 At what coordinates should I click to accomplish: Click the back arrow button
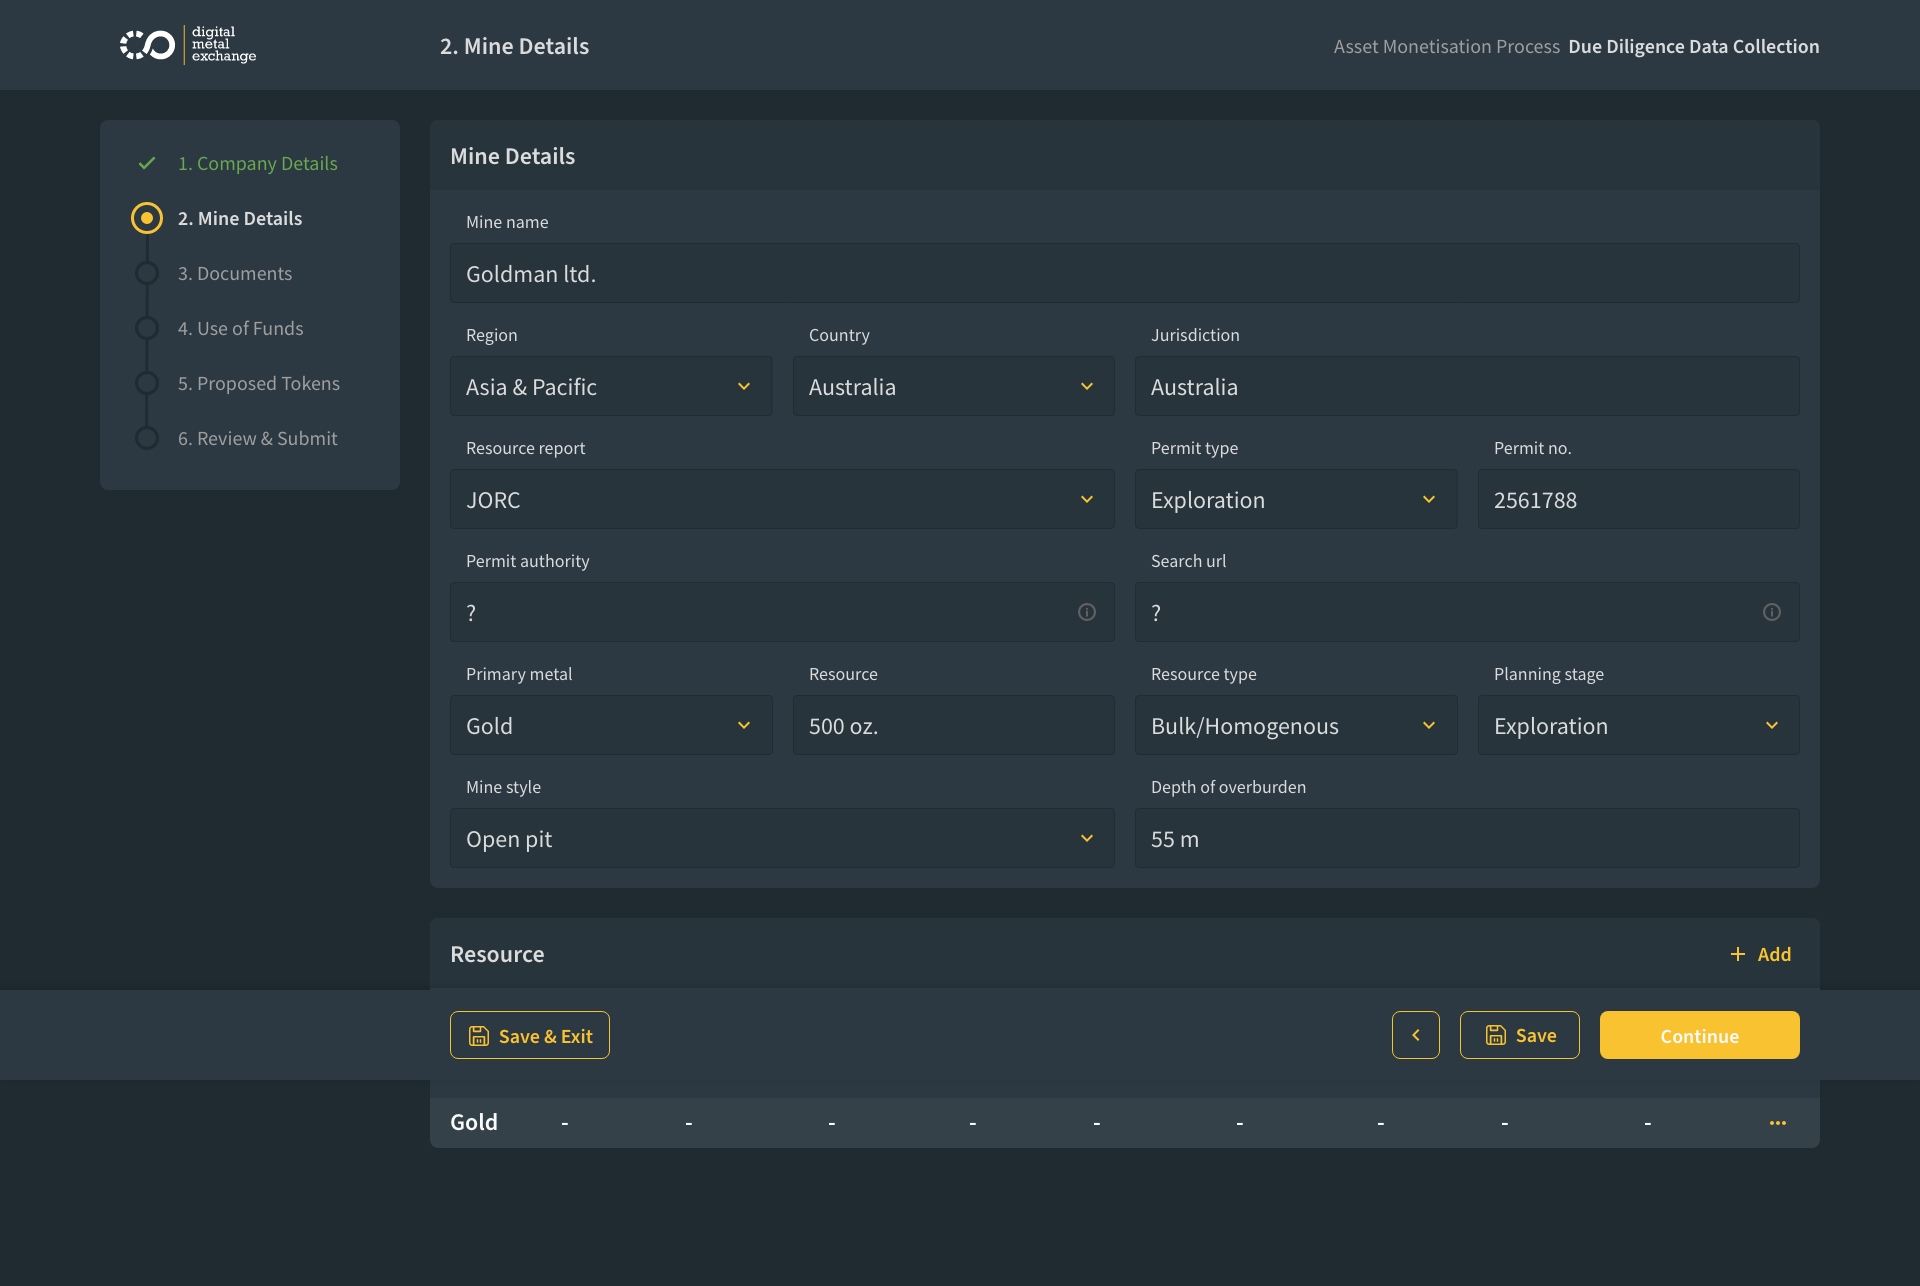(1415, 1035)
